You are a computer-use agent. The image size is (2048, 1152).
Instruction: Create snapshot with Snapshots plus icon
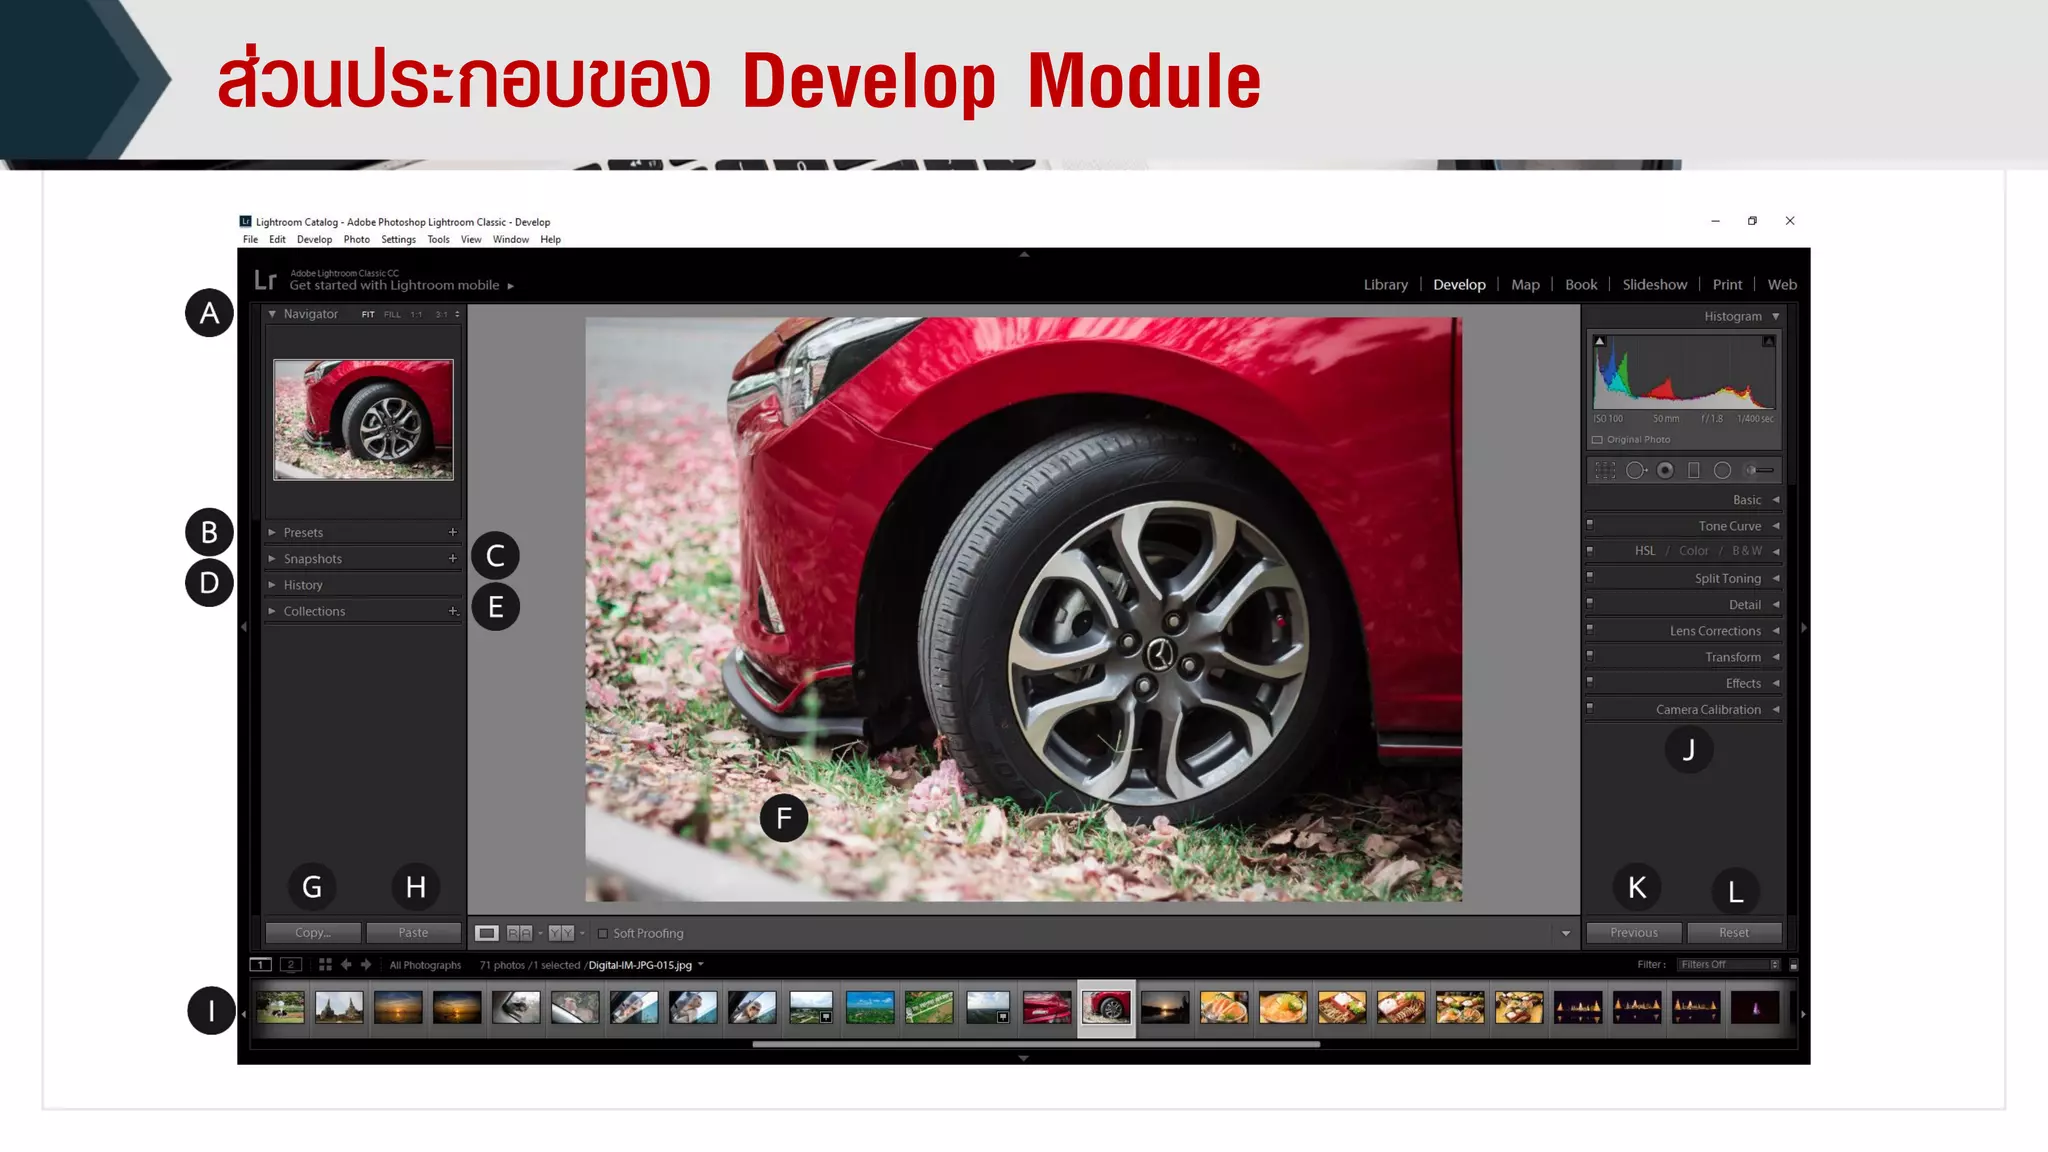point(453,558)
